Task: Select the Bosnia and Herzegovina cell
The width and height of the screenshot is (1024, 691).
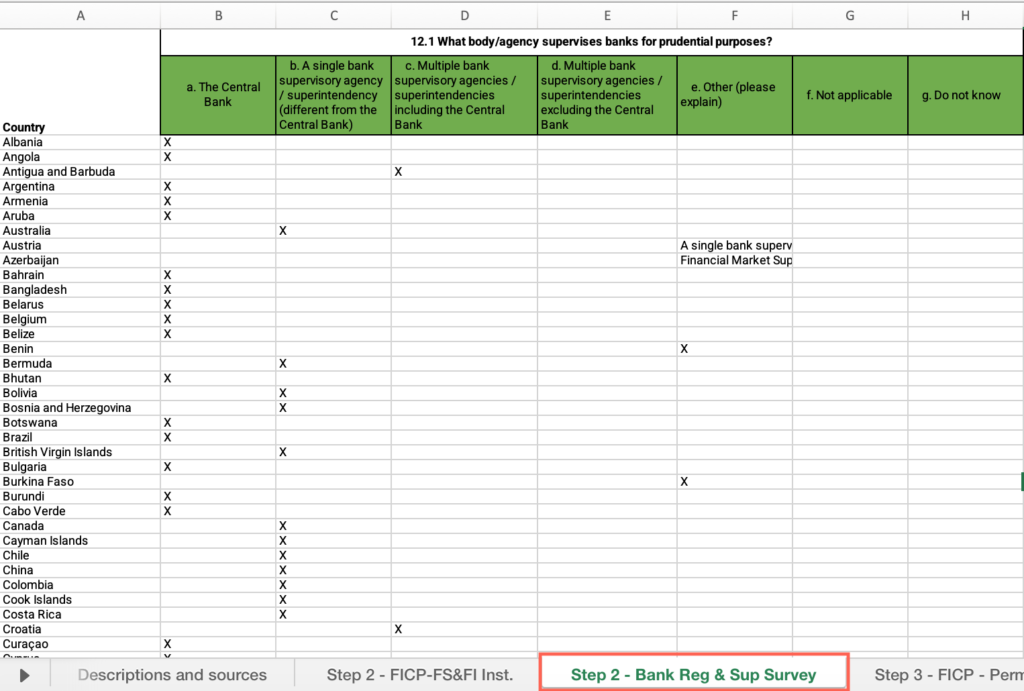Action: click(80, 408)
